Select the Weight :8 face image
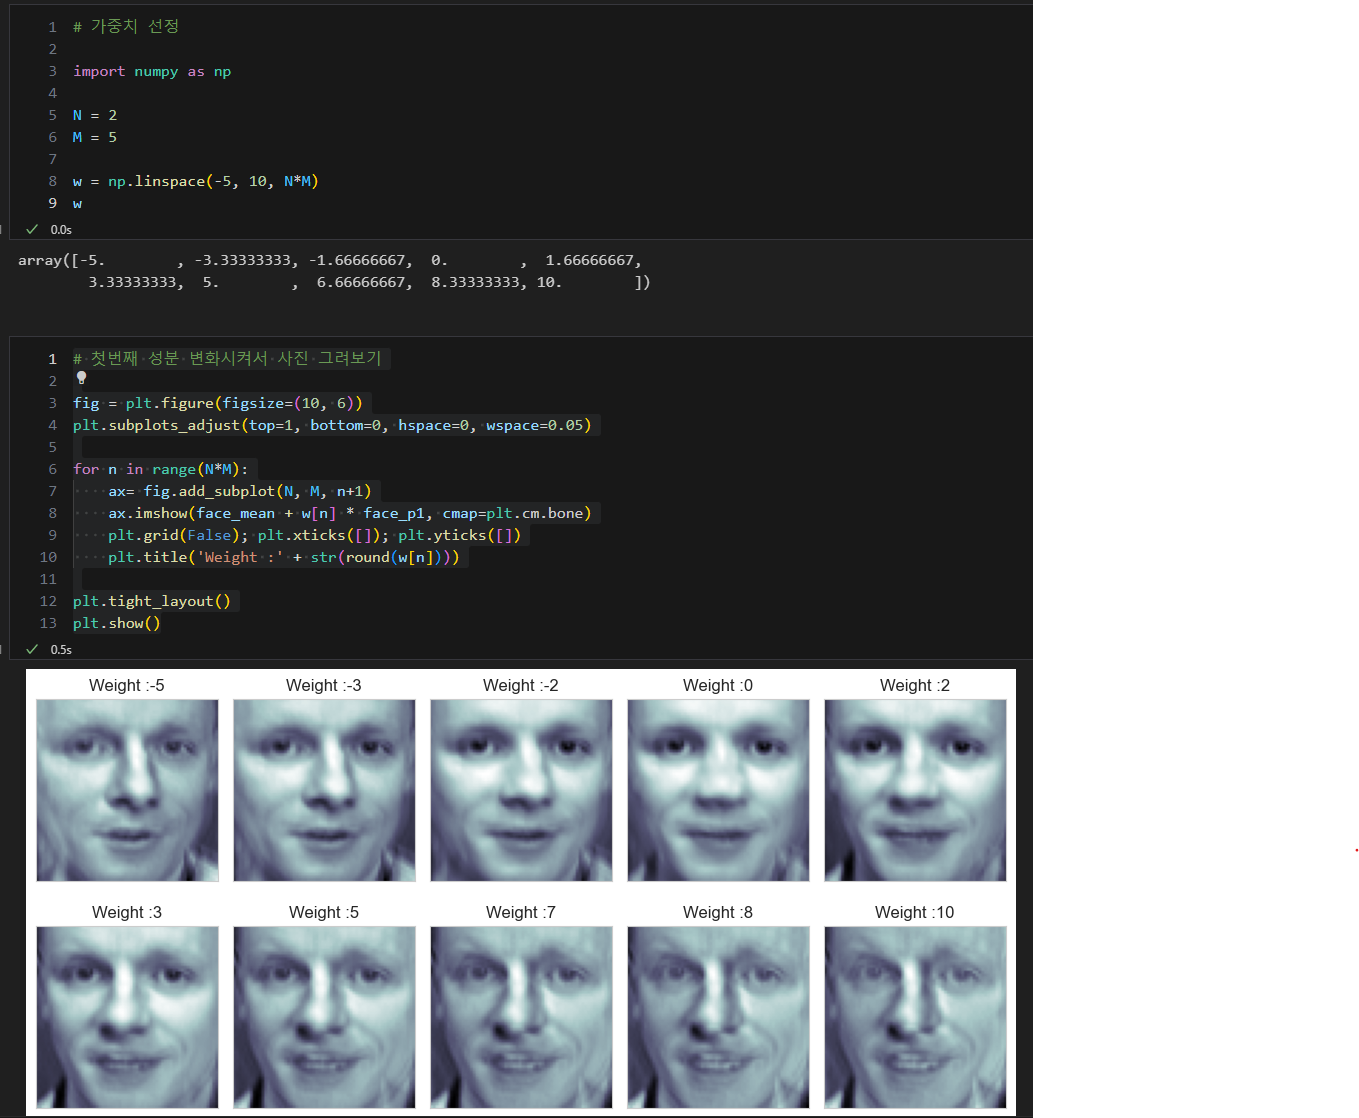 (718, 1017)
